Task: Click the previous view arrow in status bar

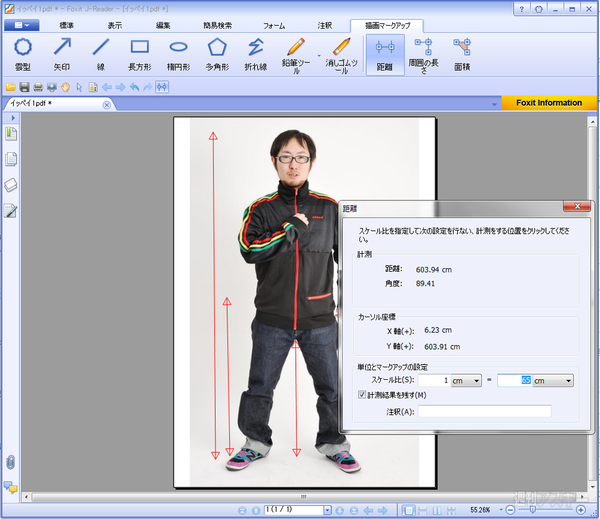Action: click(368, 511)
